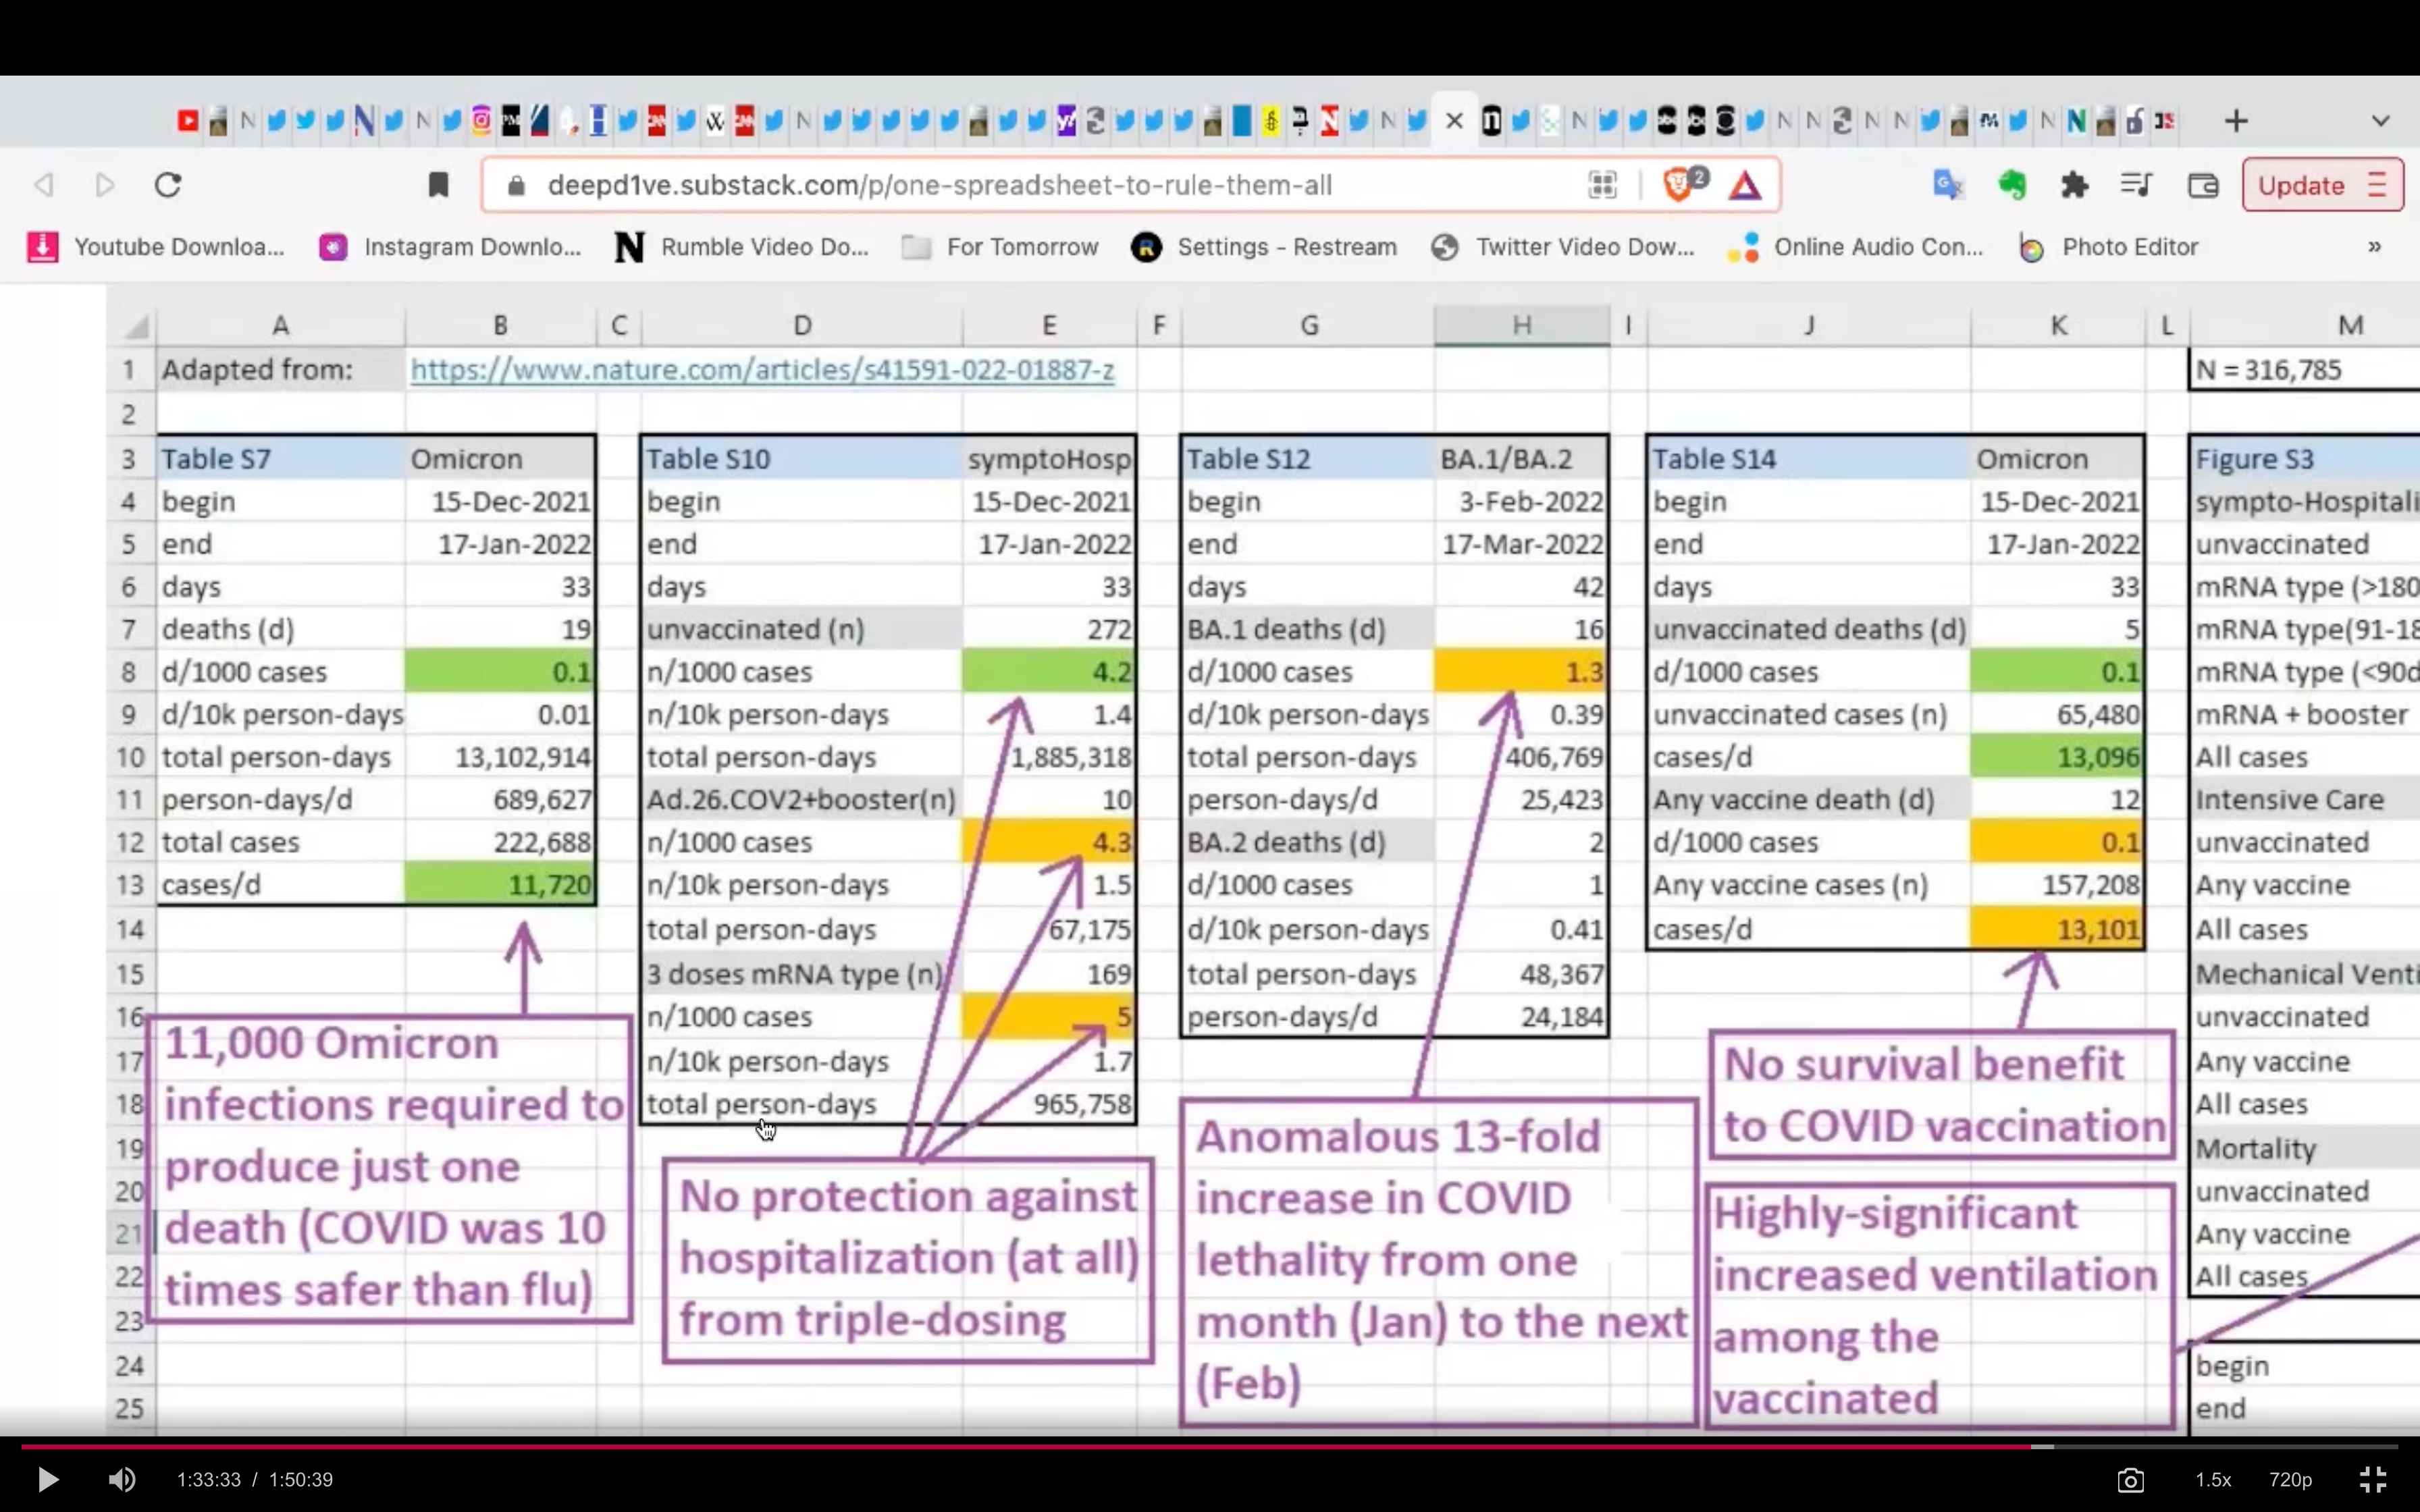2420x1512 pixels.
Task: Click the browser reload button
Action: [x=168, y=185]
